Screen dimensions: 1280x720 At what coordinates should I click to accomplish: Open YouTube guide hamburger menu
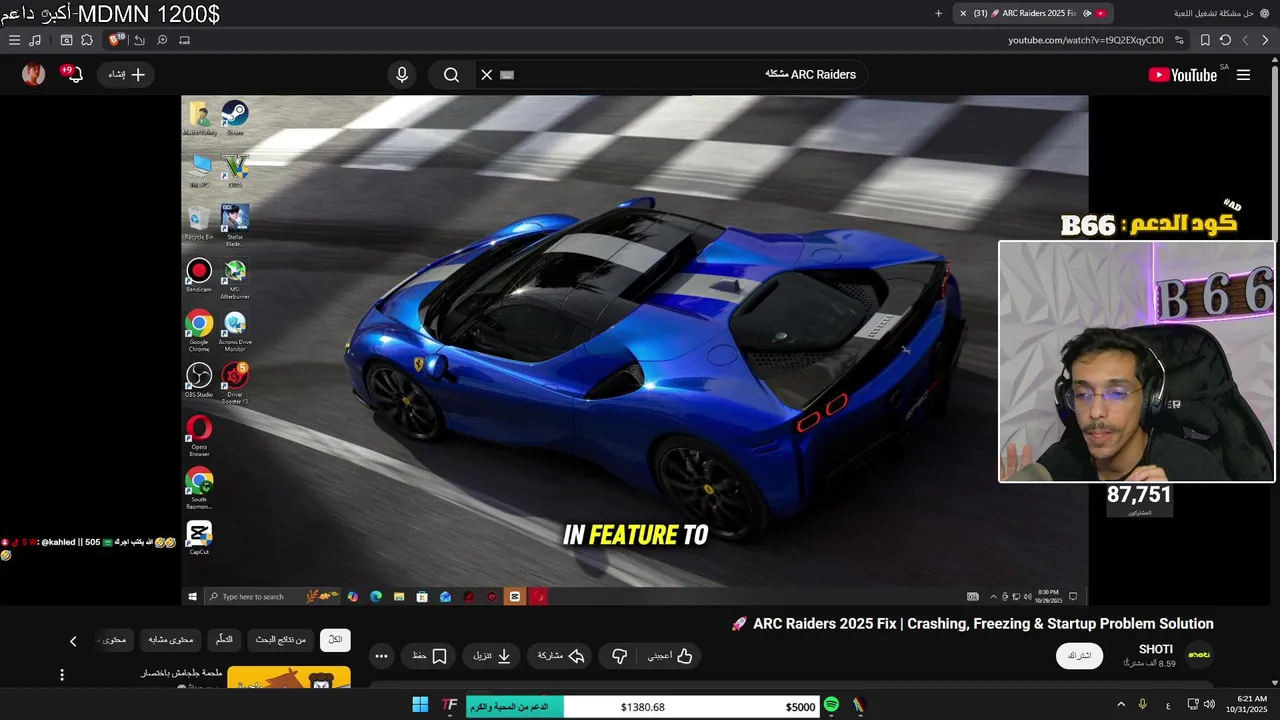(1243, 75)
